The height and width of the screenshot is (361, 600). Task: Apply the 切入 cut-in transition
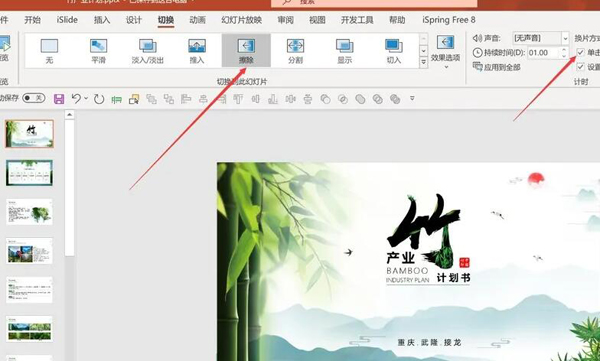pyautogui.click(x=394, y=51)
